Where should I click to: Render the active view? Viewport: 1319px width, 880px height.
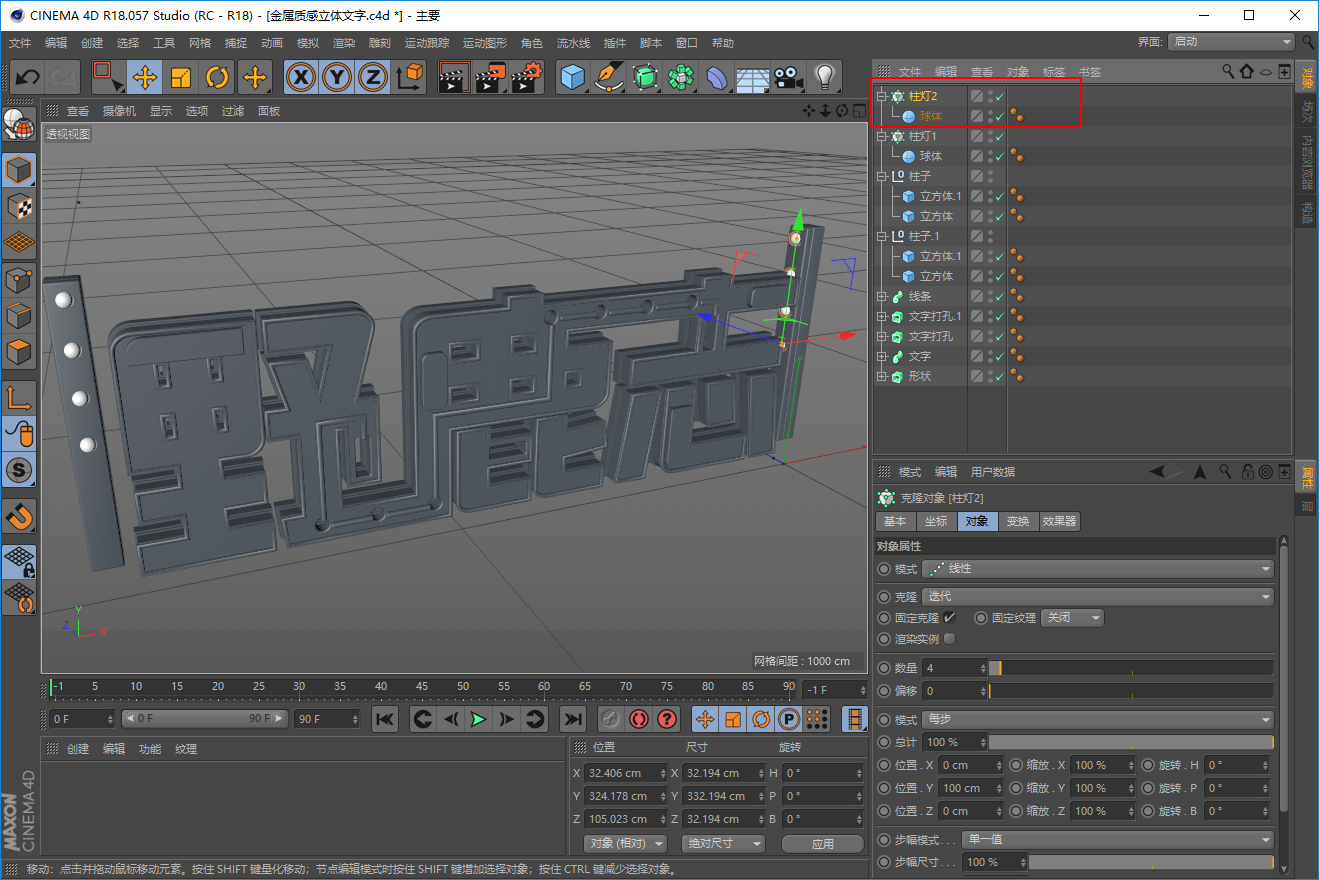pyautogui.click(x=455, y=77)
